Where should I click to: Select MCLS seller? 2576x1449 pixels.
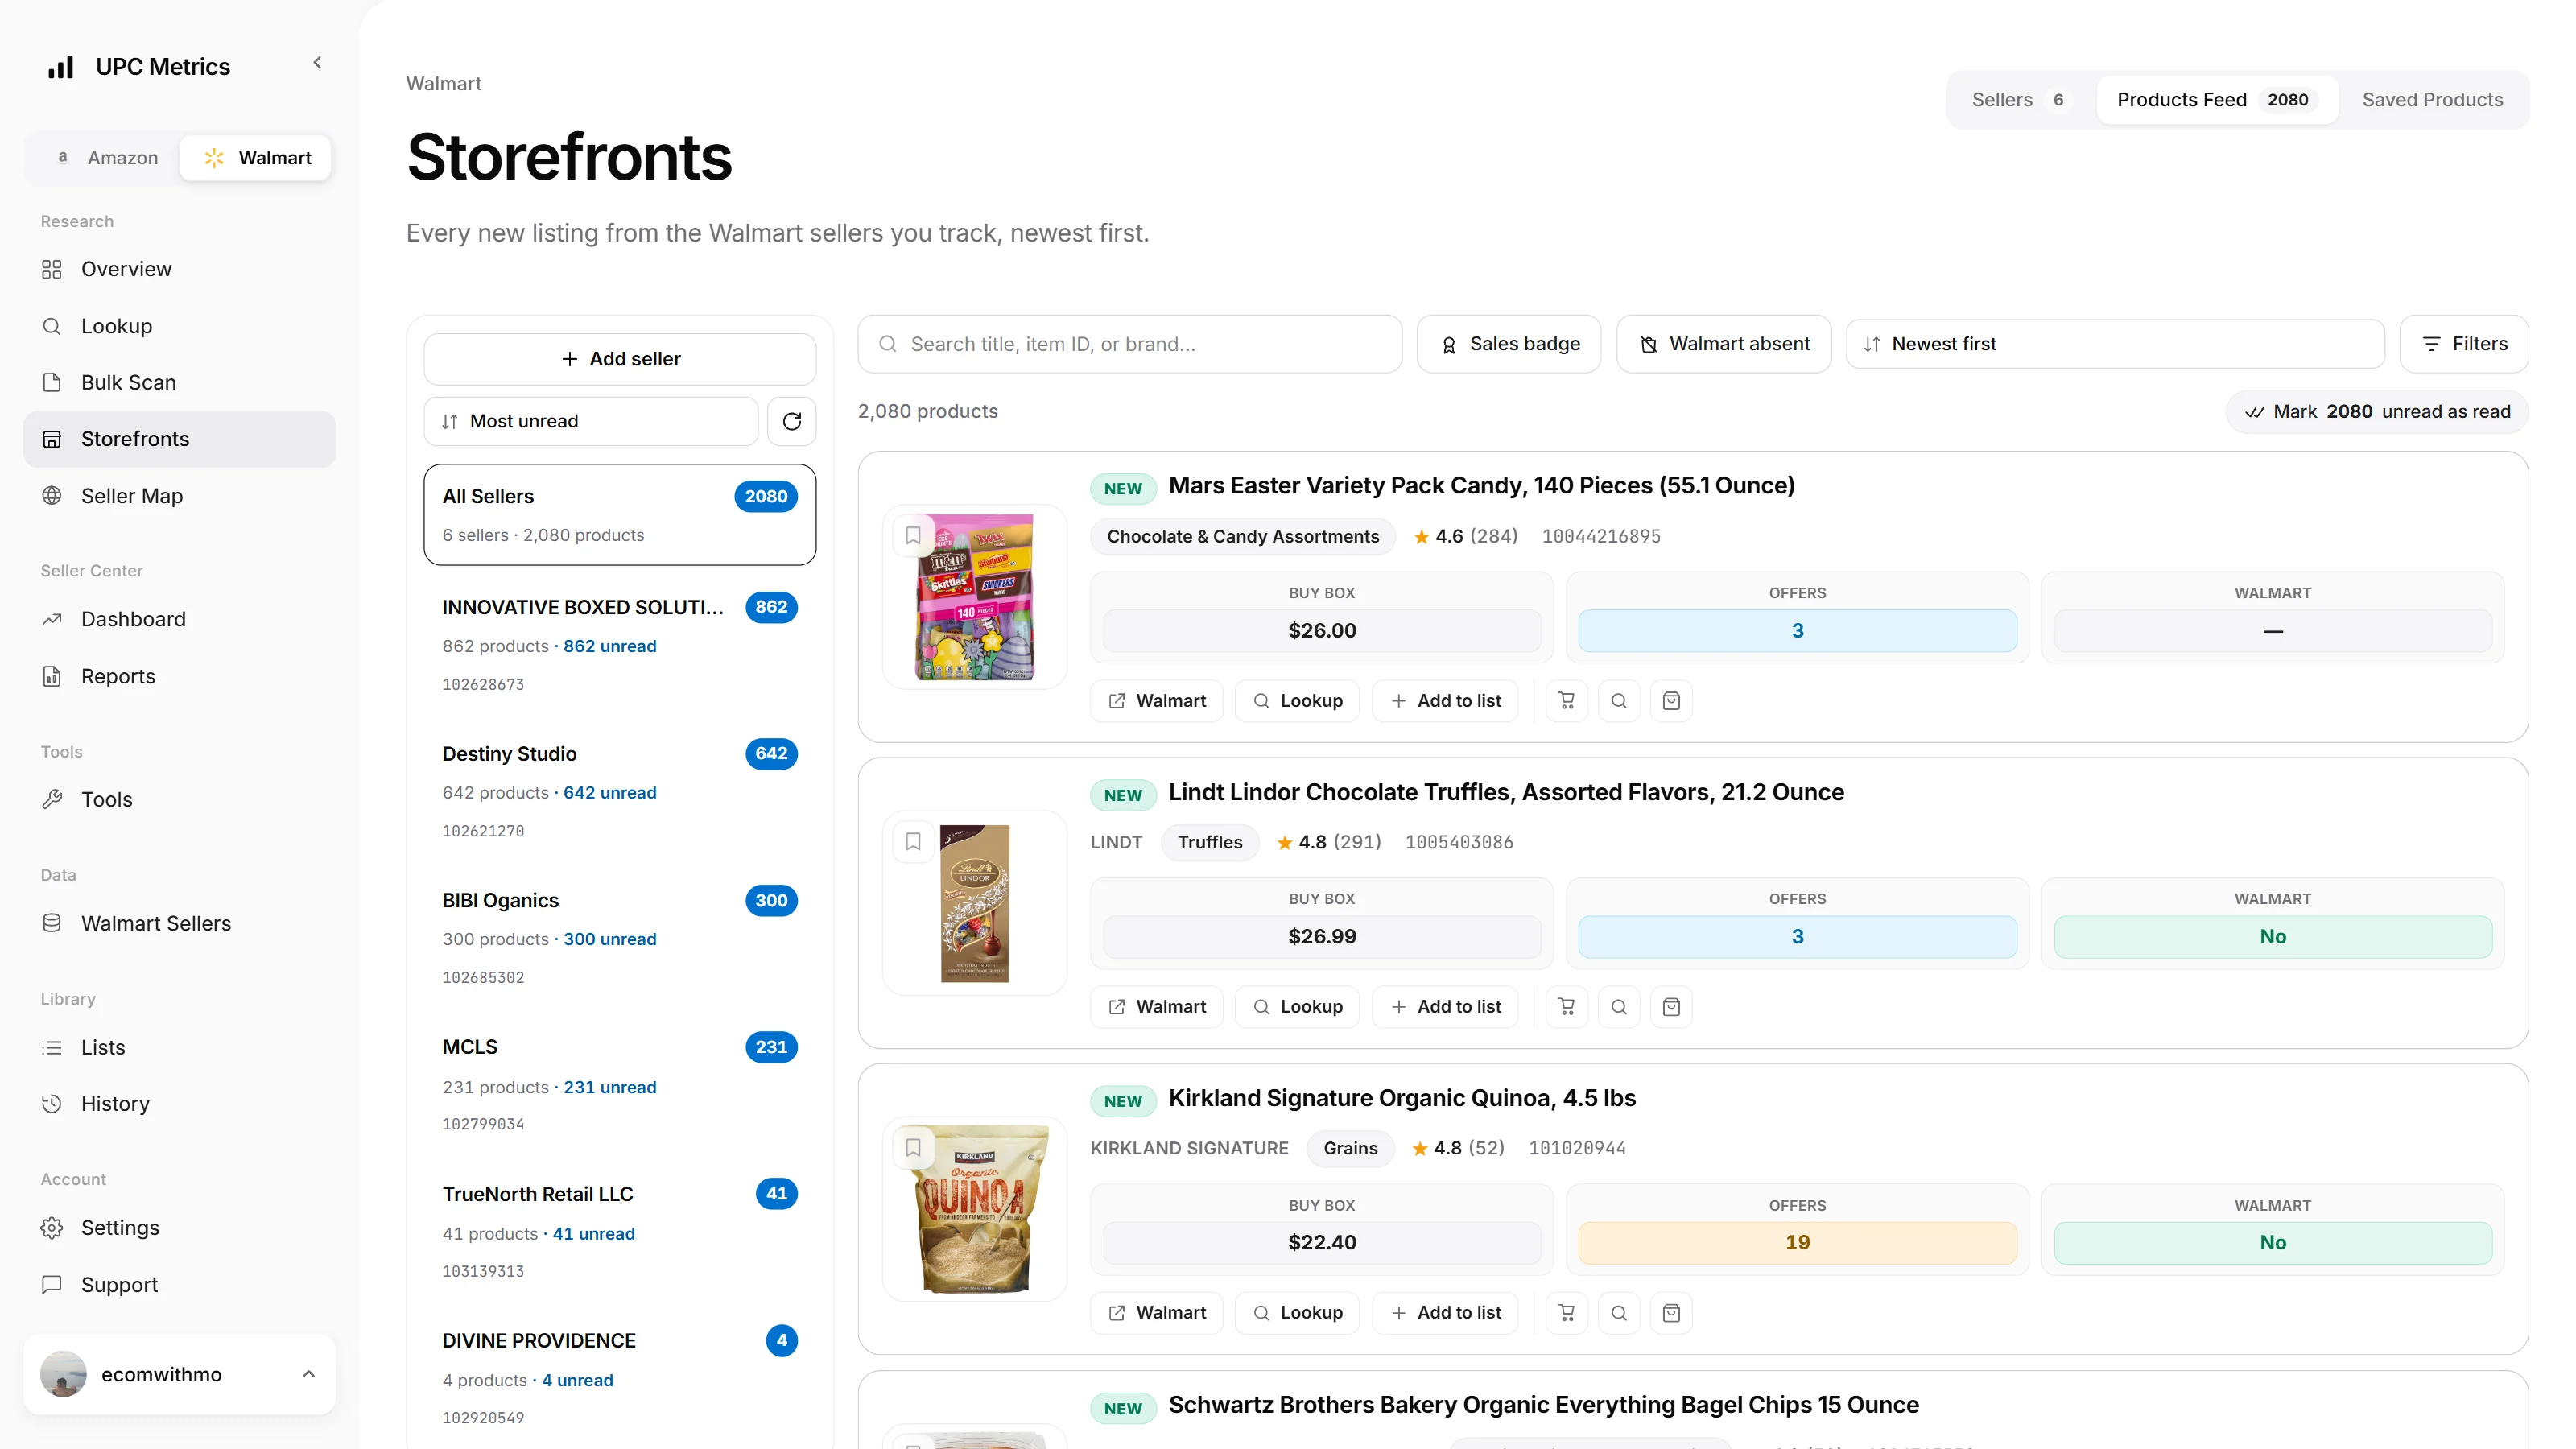(620, 1085)
